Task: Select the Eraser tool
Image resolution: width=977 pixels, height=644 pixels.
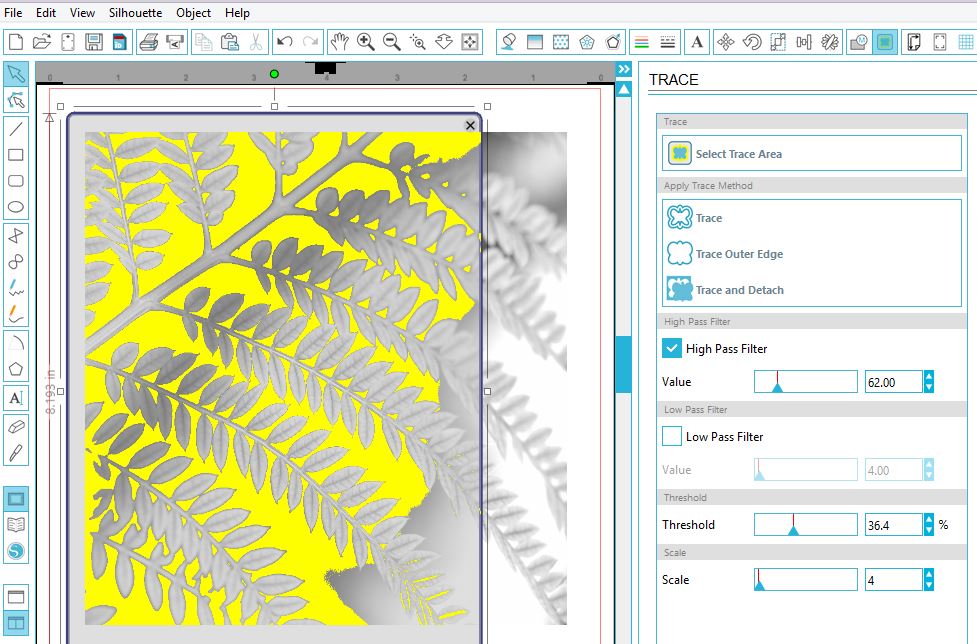Action: 16,427
